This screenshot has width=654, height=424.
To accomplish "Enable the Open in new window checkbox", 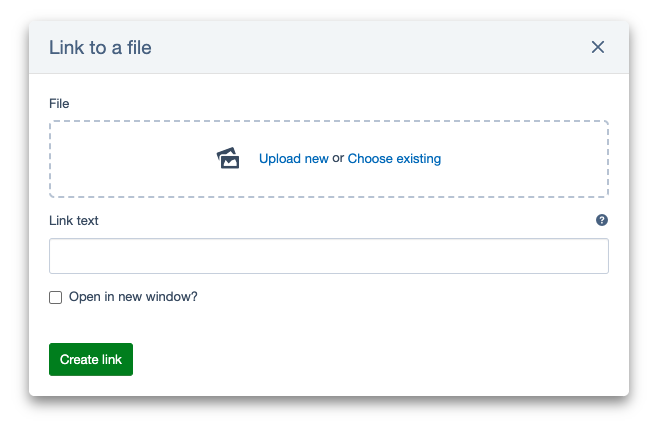I will pyautogui.click(x=56, y=297).
